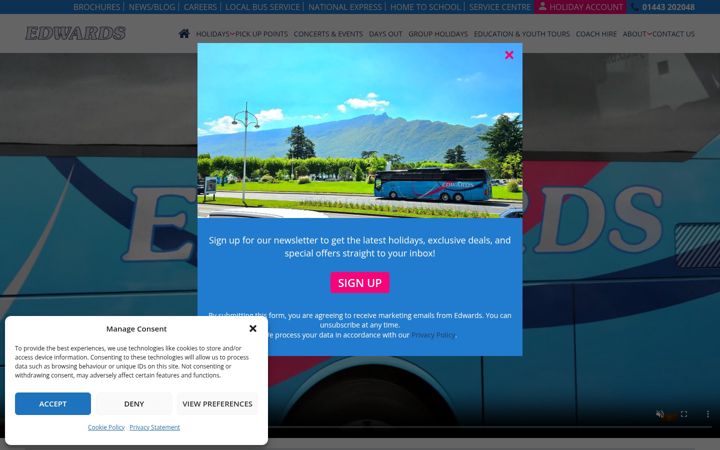Visit the Service Centre page
Image resolution: width=720 pixels, height=450 pixels.
coord(500,7)
